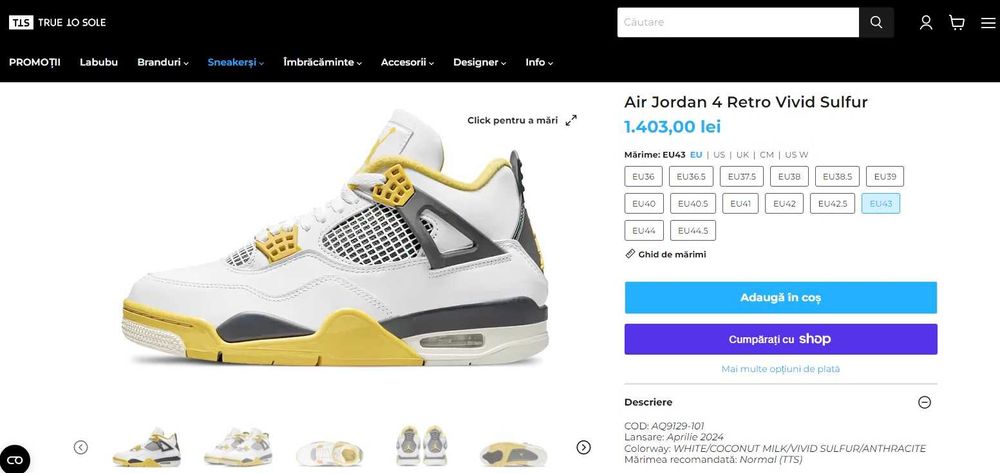The height and width of the screenshot is (473, 1000).
Task: Select the shoe sole thumbnail image
Action: pyautogui.click(x=514, y=452)
